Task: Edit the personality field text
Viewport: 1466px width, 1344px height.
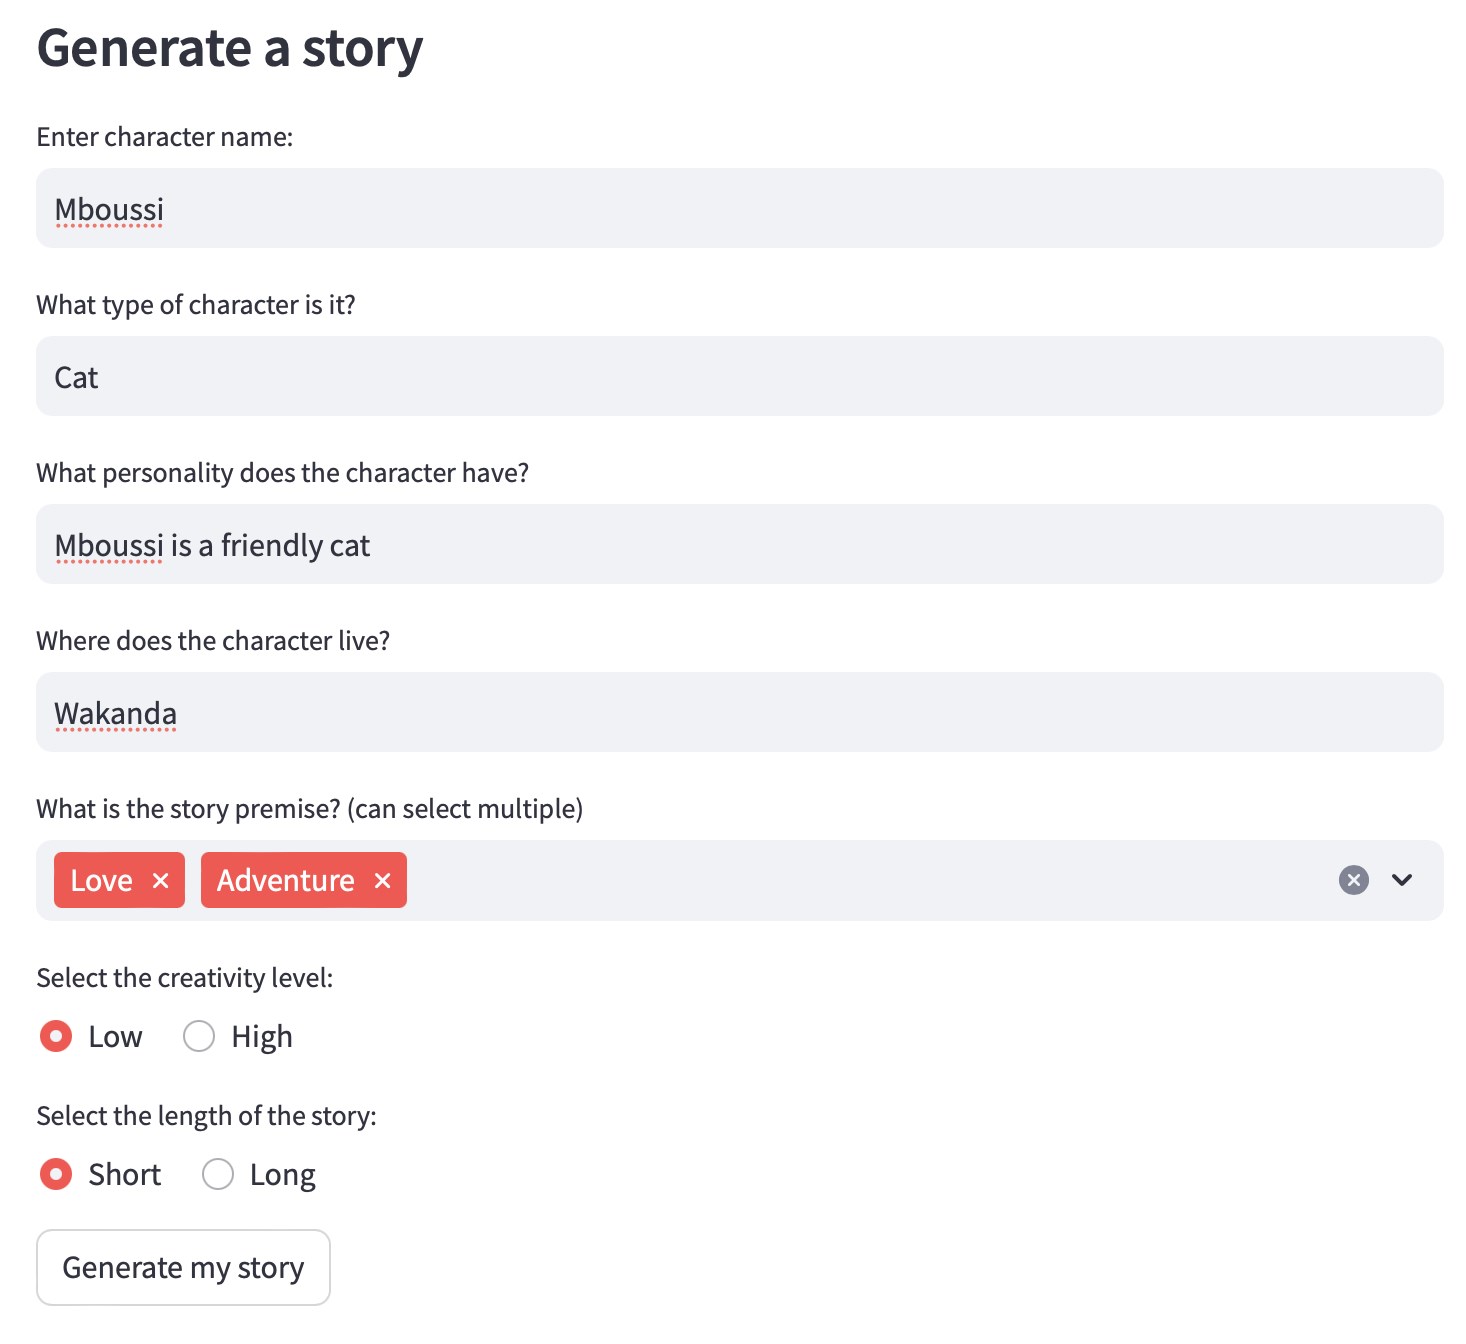Action: point(739,545)
